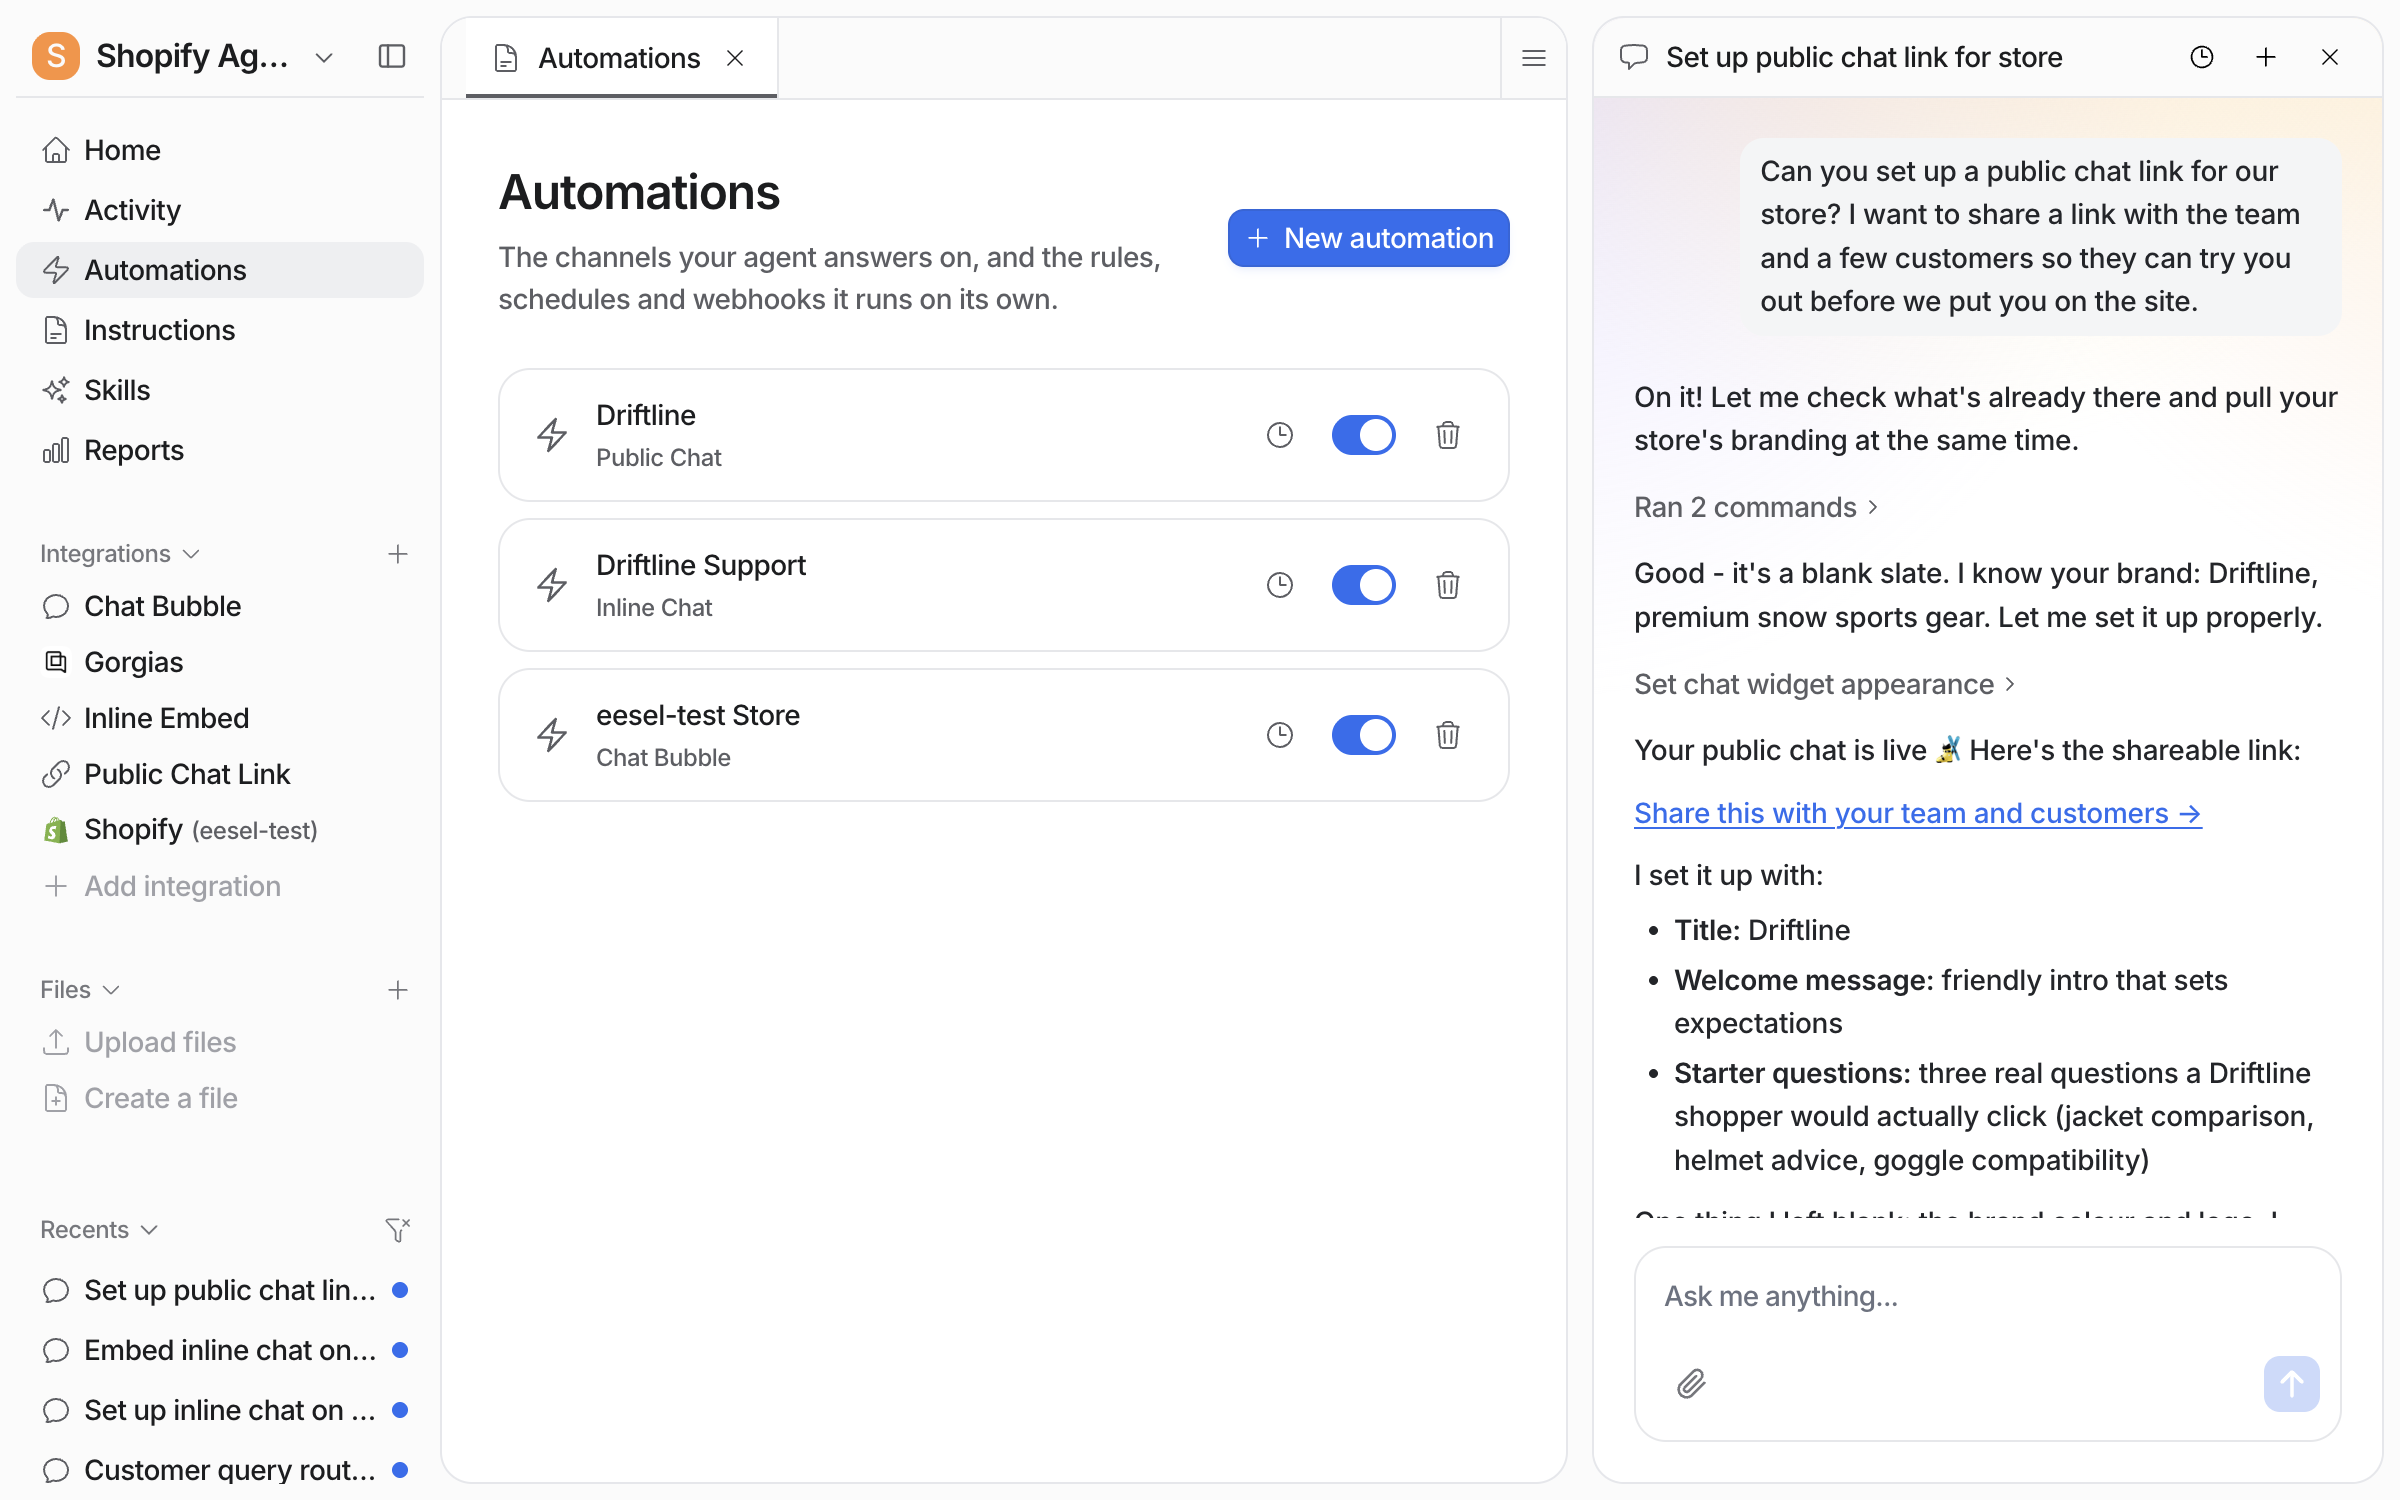
Task: Toggle the sidebar panel icon
Action: point(392,56)
